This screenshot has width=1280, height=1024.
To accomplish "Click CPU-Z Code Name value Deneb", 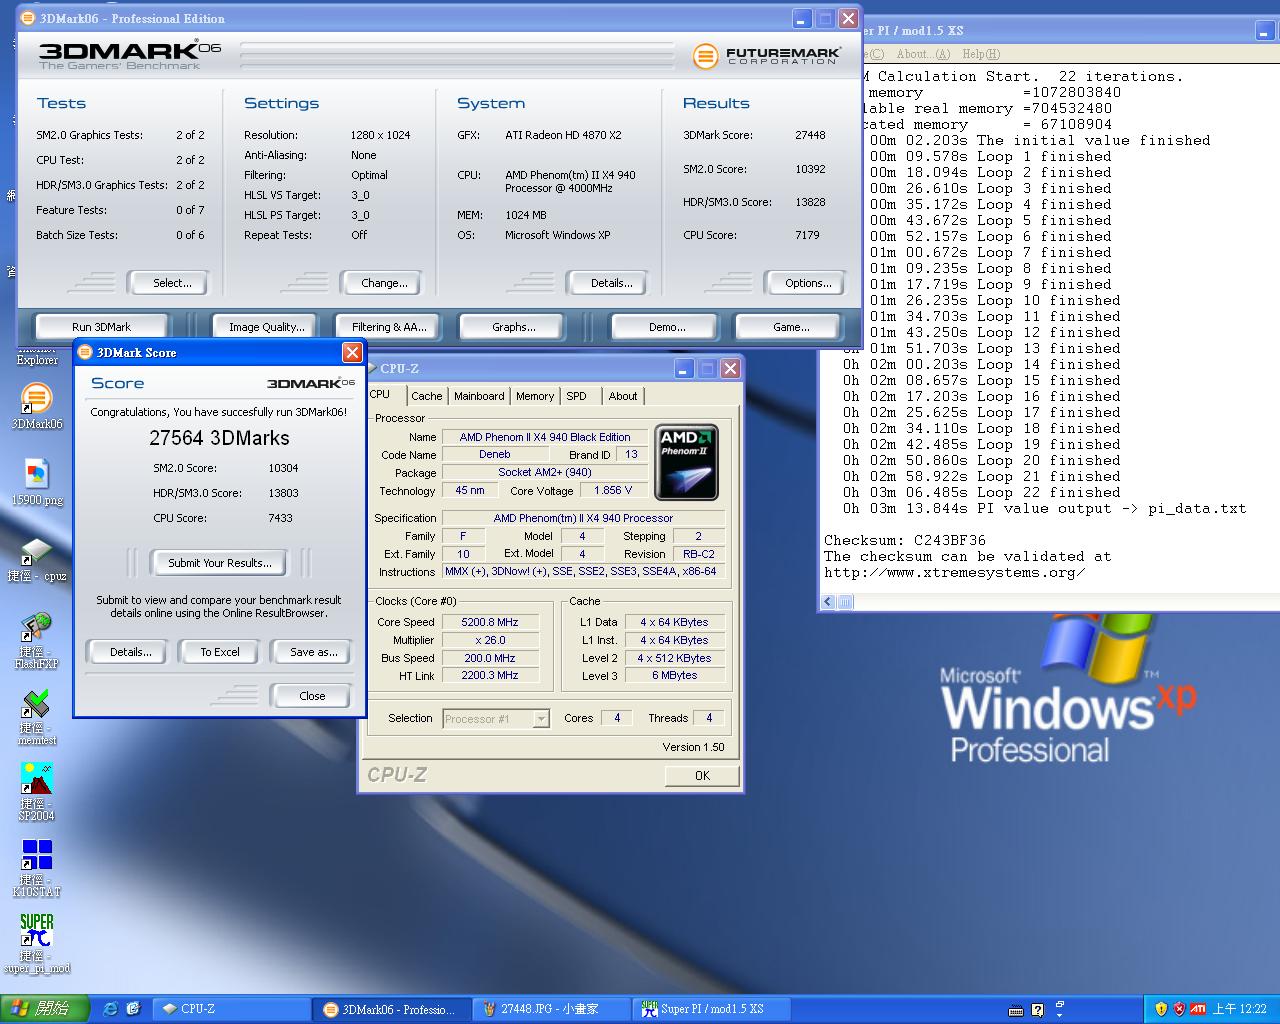I will 495,454.
